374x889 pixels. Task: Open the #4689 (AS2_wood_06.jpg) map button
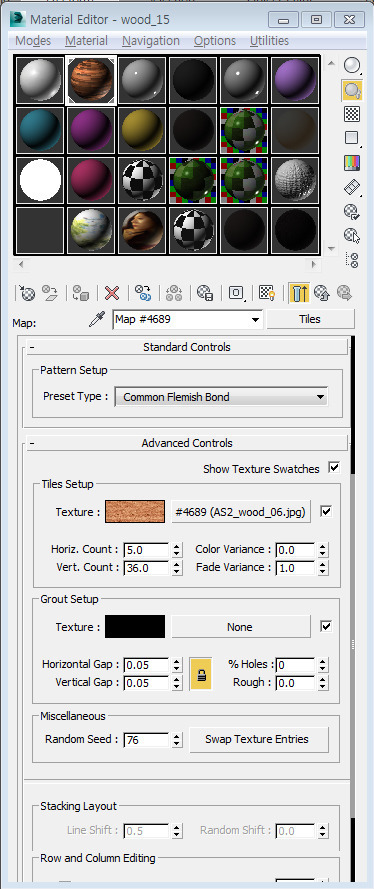(x=241, y=513)
